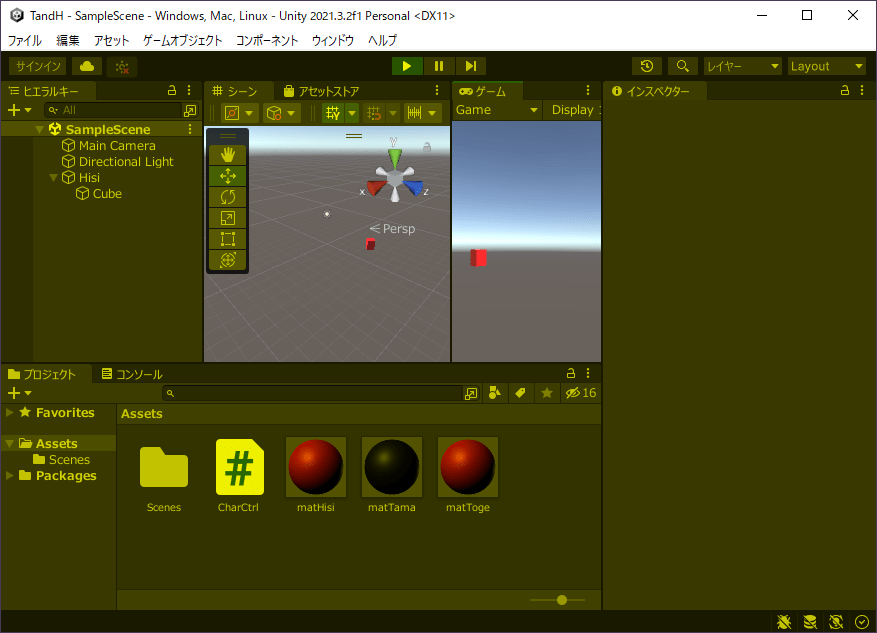Toggle the Inspector panel lock

click(845, 91)
